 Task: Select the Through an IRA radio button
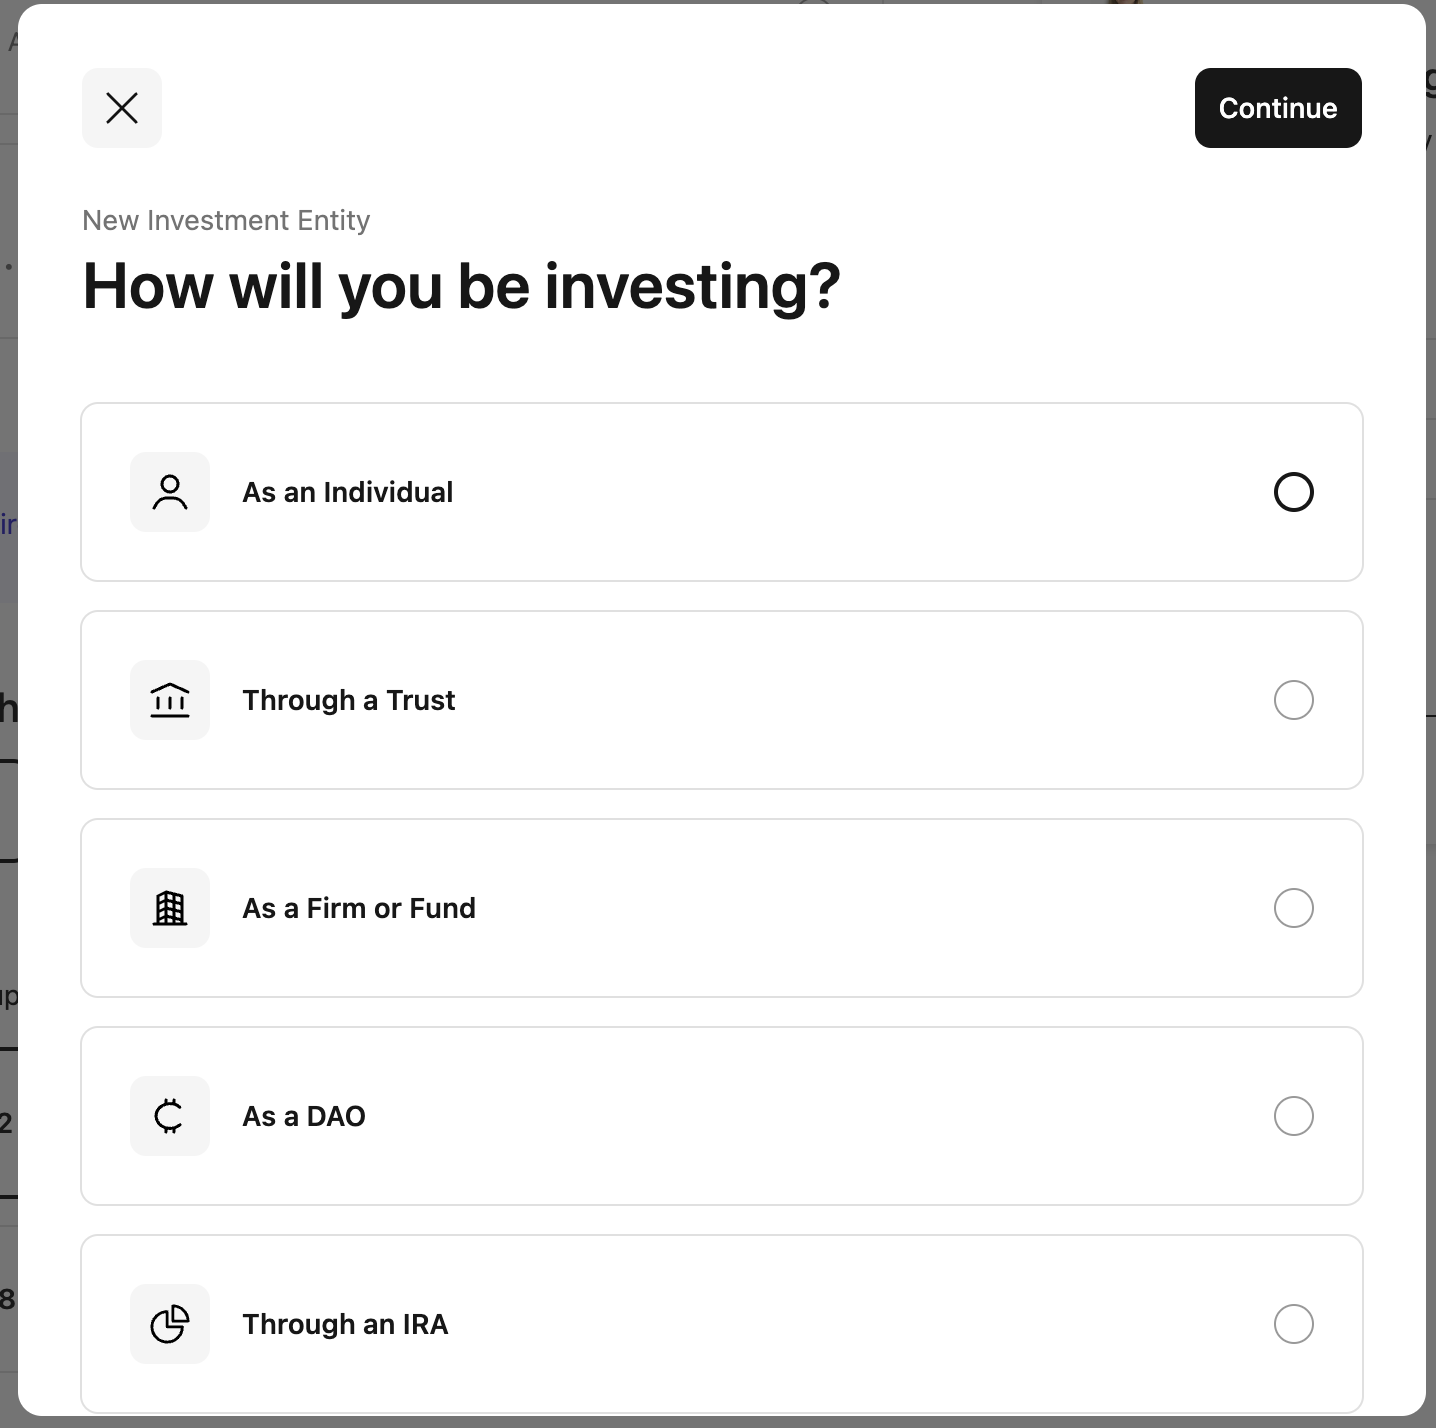click(1294, 1324)
